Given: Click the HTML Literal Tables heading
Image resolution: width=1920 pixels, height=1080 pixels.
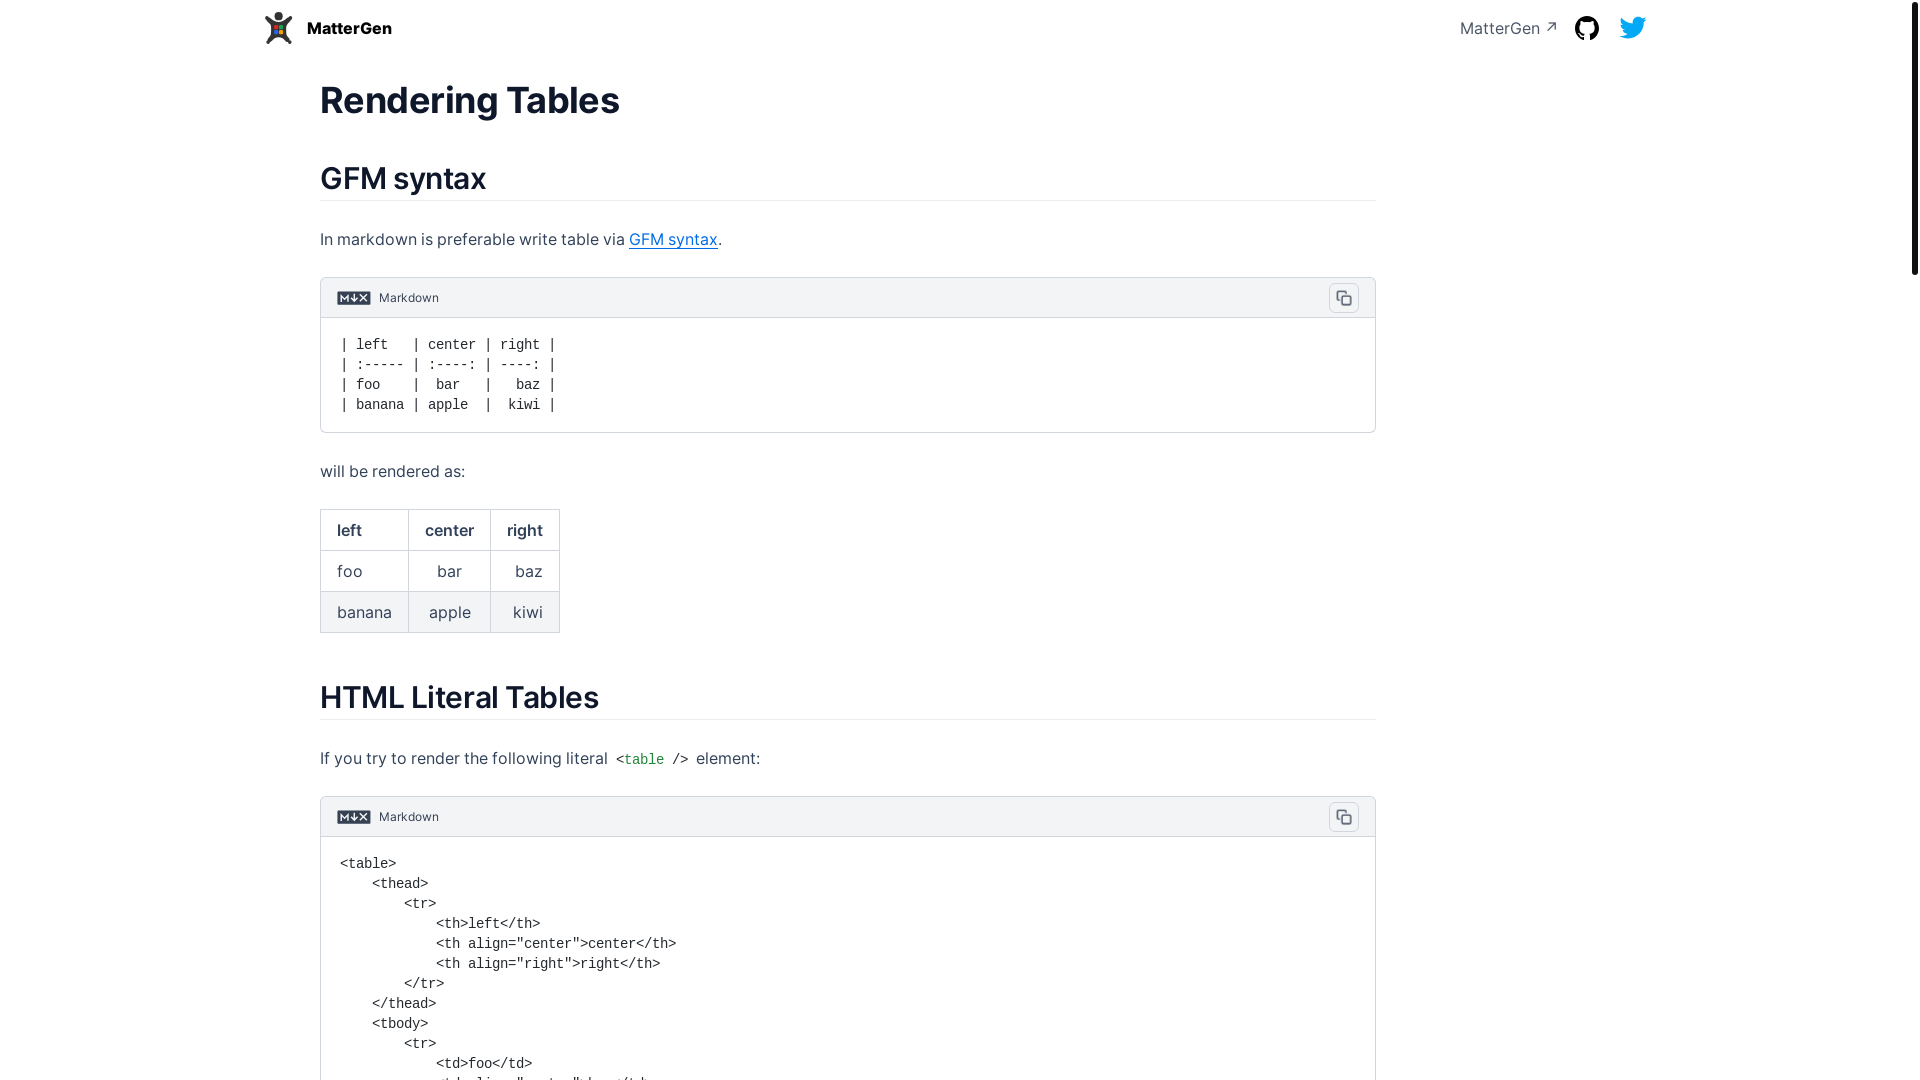Looking at the screenshot, I should [459, 697].
